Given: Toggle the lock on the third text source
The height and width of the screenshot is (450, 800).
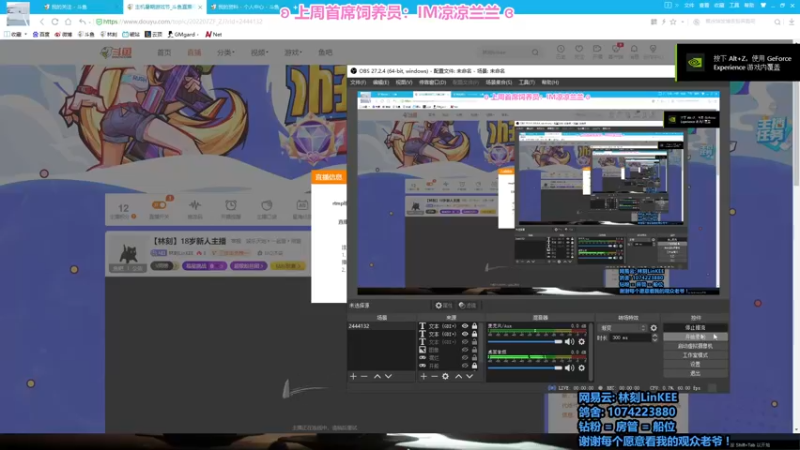Looking at the screenshot, I should click(474, 342).
